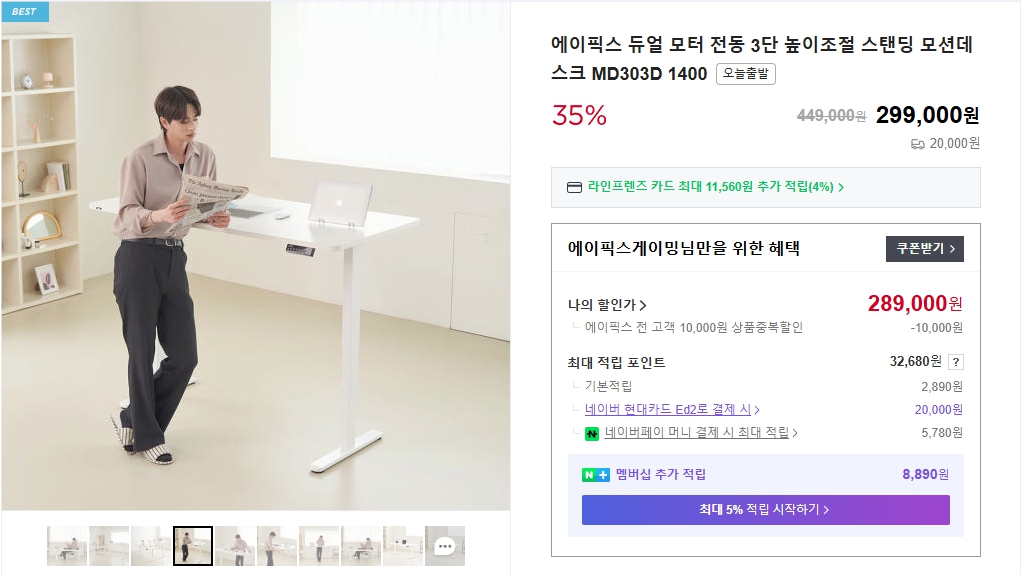Image resolution: width=1022 pixels, height=575 pixels.
Task: Expand 네이버페이 머니 결제 시 최대 적립 details
Action: tap(701, 433)
